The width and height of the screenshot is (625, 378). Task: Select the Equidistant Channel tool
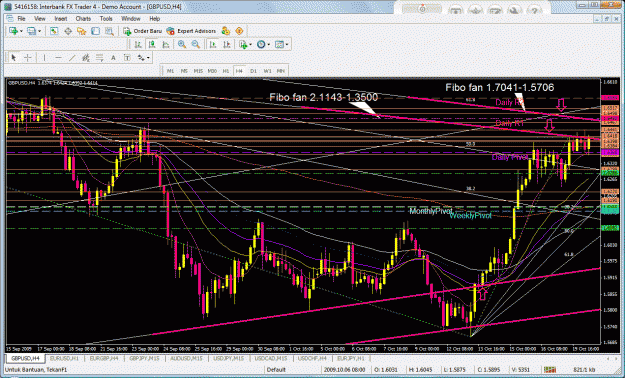86,58
